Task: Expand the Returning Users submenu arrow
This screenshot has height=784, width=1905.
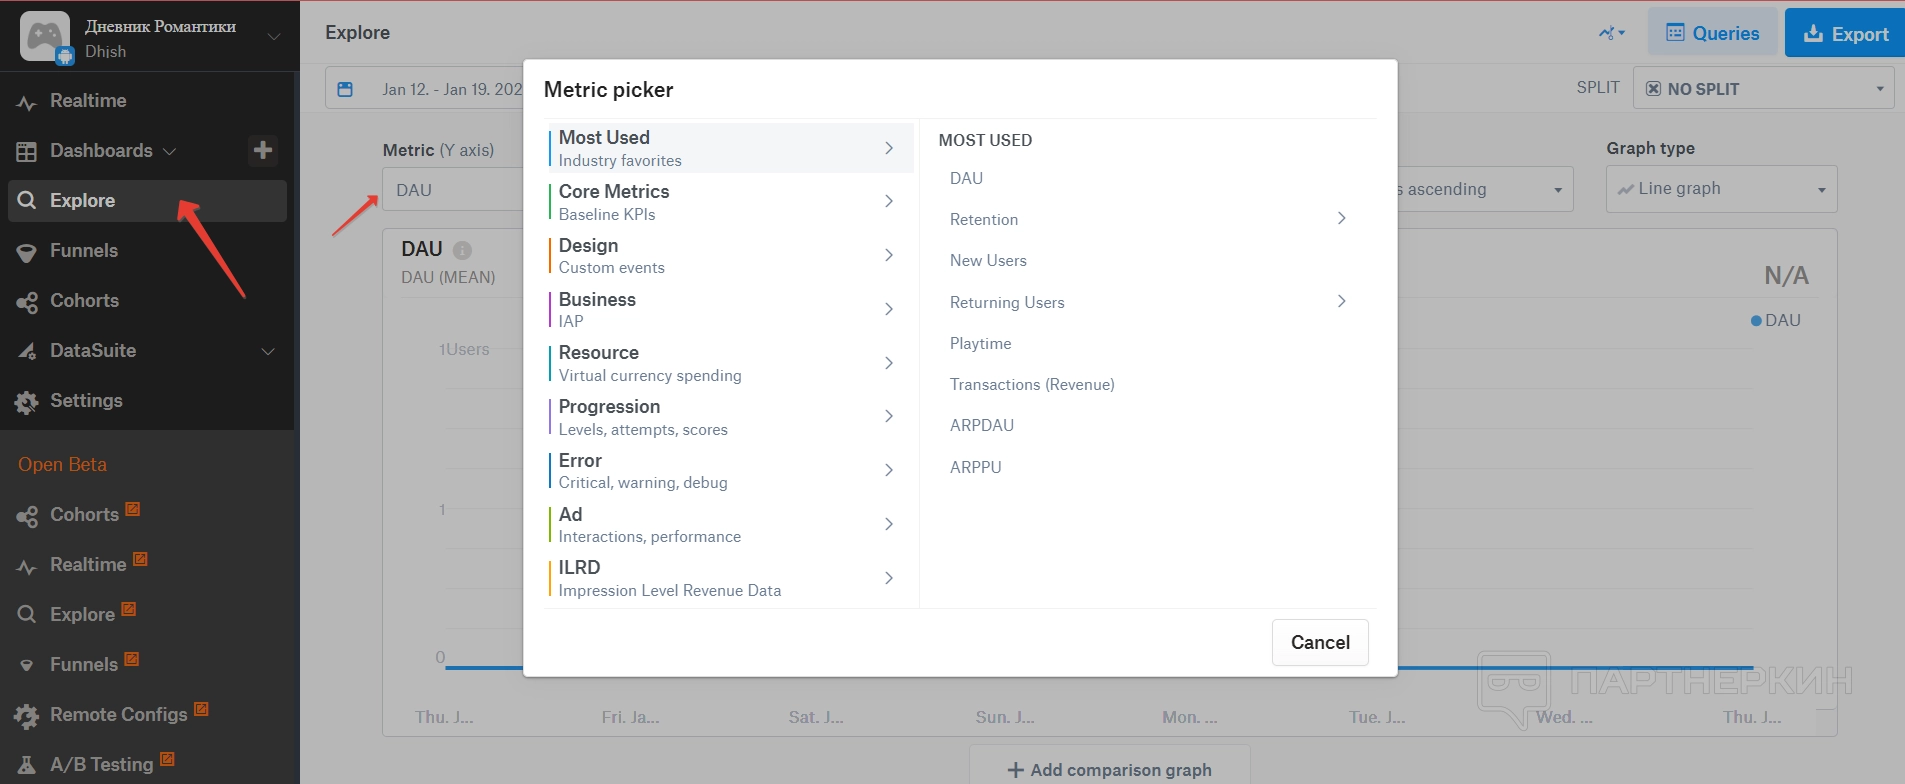Action: pos(1341,301)
